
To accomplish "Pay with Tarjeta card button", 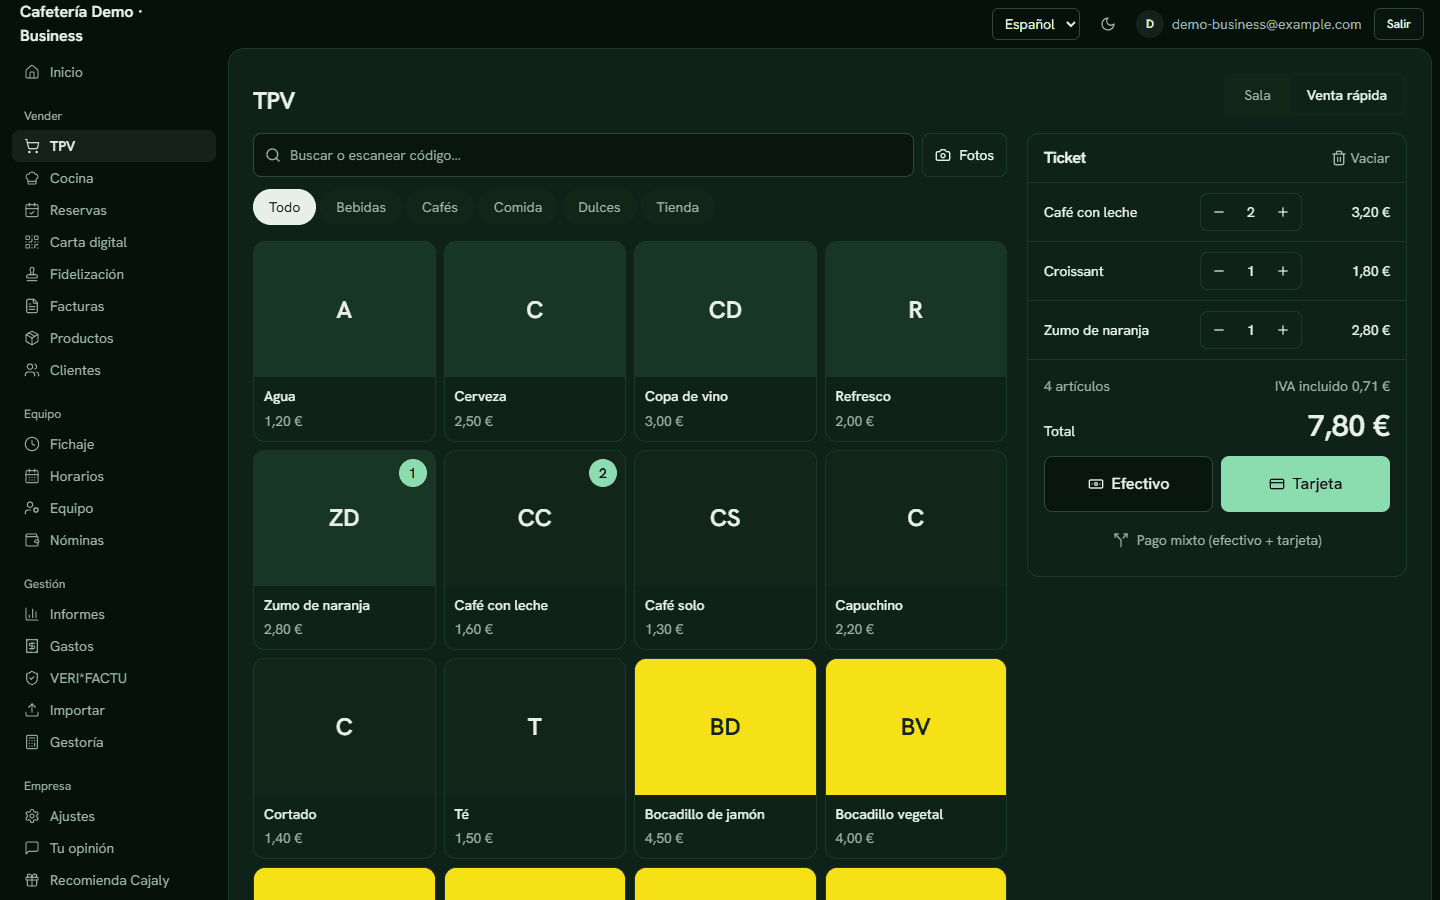I will 1305,484.
